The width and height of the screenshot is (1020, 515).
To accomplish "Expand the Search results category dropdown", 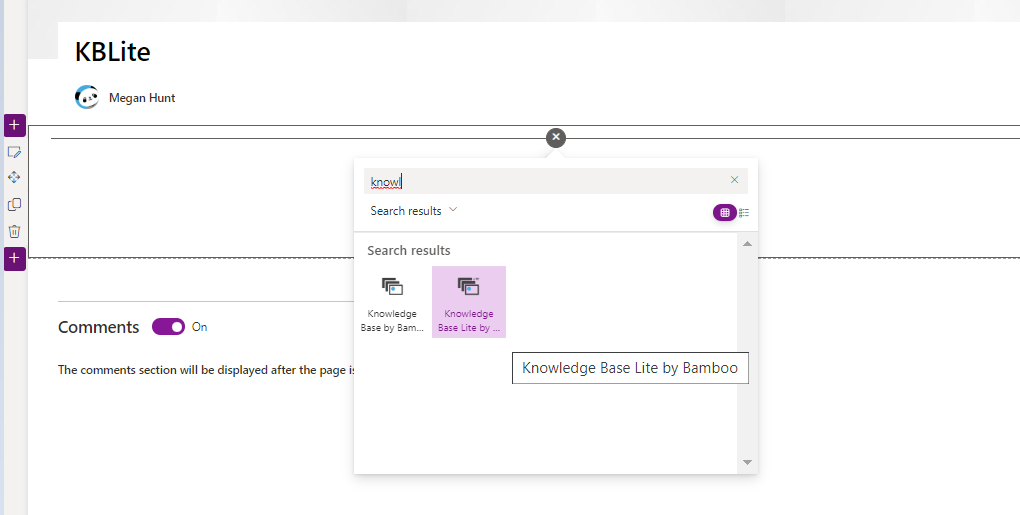I will (x=413, y=211).
